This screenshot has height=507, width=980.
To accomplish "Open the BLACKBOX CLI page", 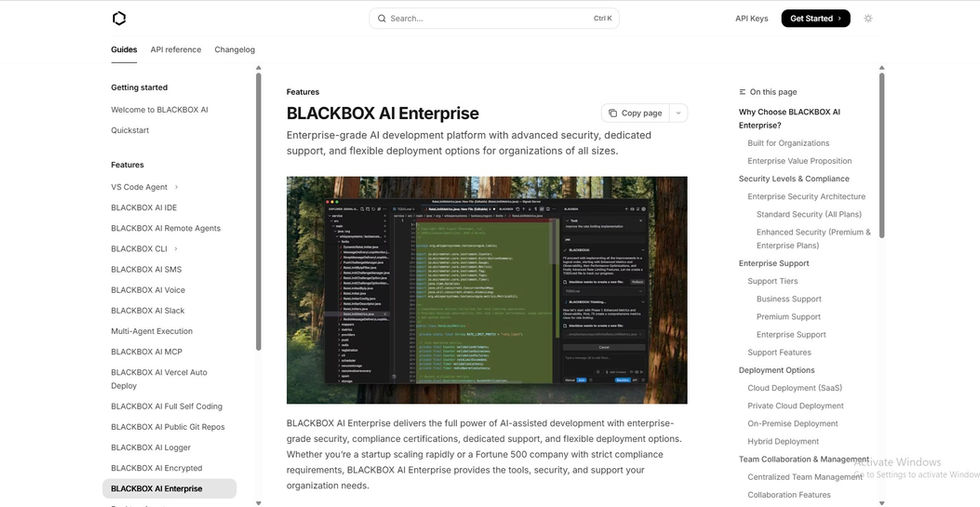I will pyautogui.click(x=139, y=249).
